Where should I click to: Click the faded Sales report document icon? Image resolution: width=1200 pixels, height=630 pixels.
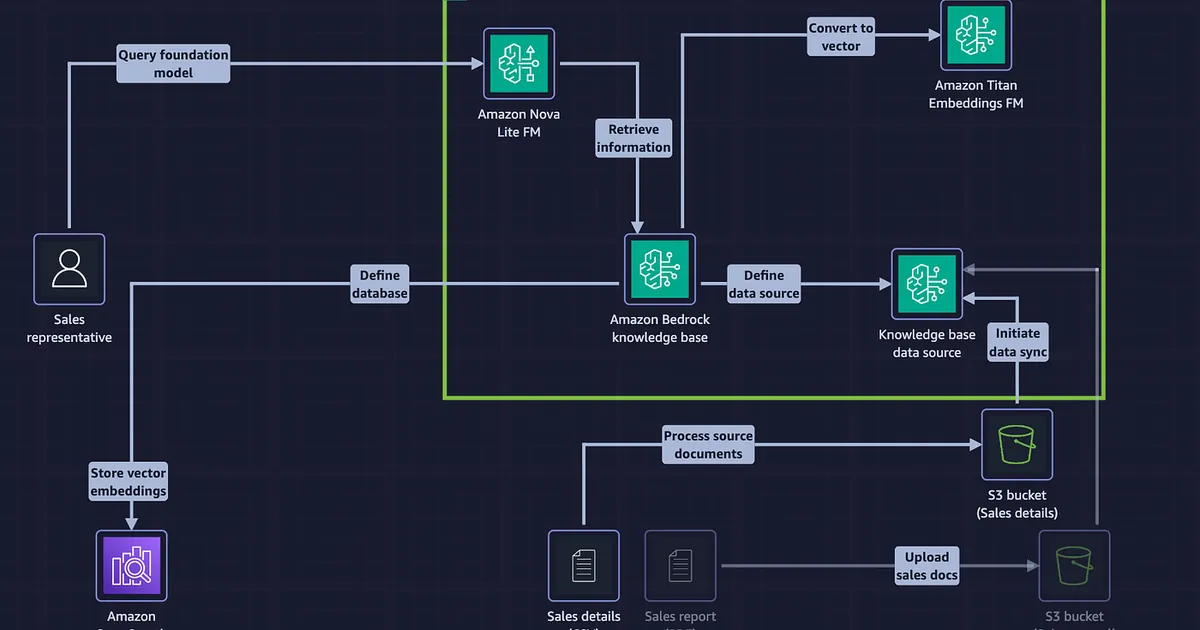click(680, 566)
